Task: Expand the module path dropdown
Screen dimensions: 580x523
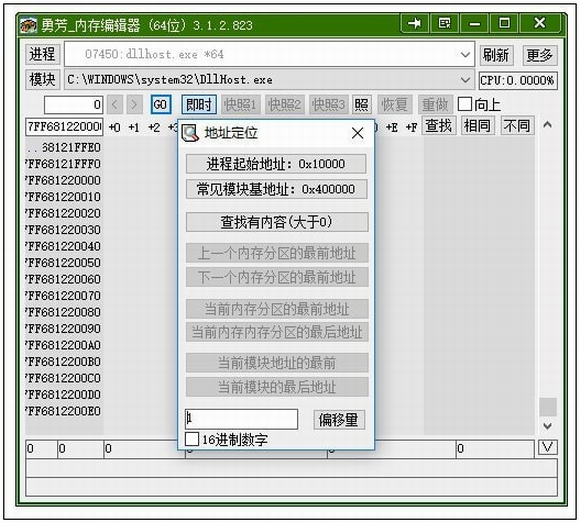Action: 465,80
